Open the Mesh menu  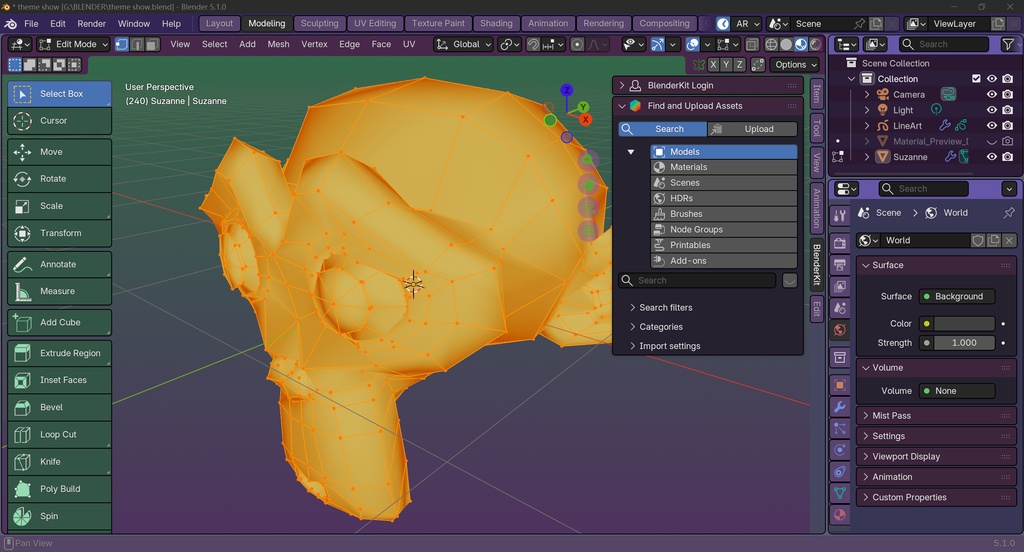(x=278, y=44)
